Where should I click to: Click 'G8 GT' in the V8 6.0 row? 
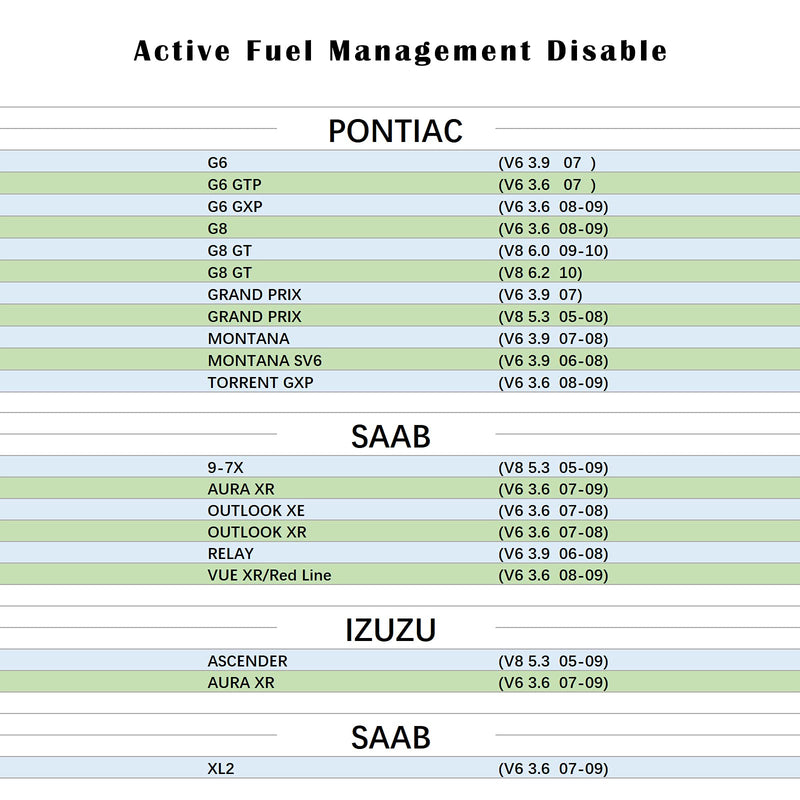(x=230, y=251)
